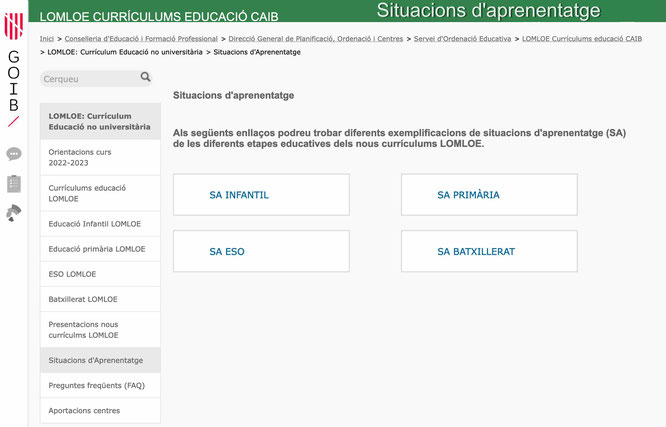Open Direcció General de Planificació breadcrumb link
Image resolution: width=666 pixels, height=427 pixels.
[316, 39]
